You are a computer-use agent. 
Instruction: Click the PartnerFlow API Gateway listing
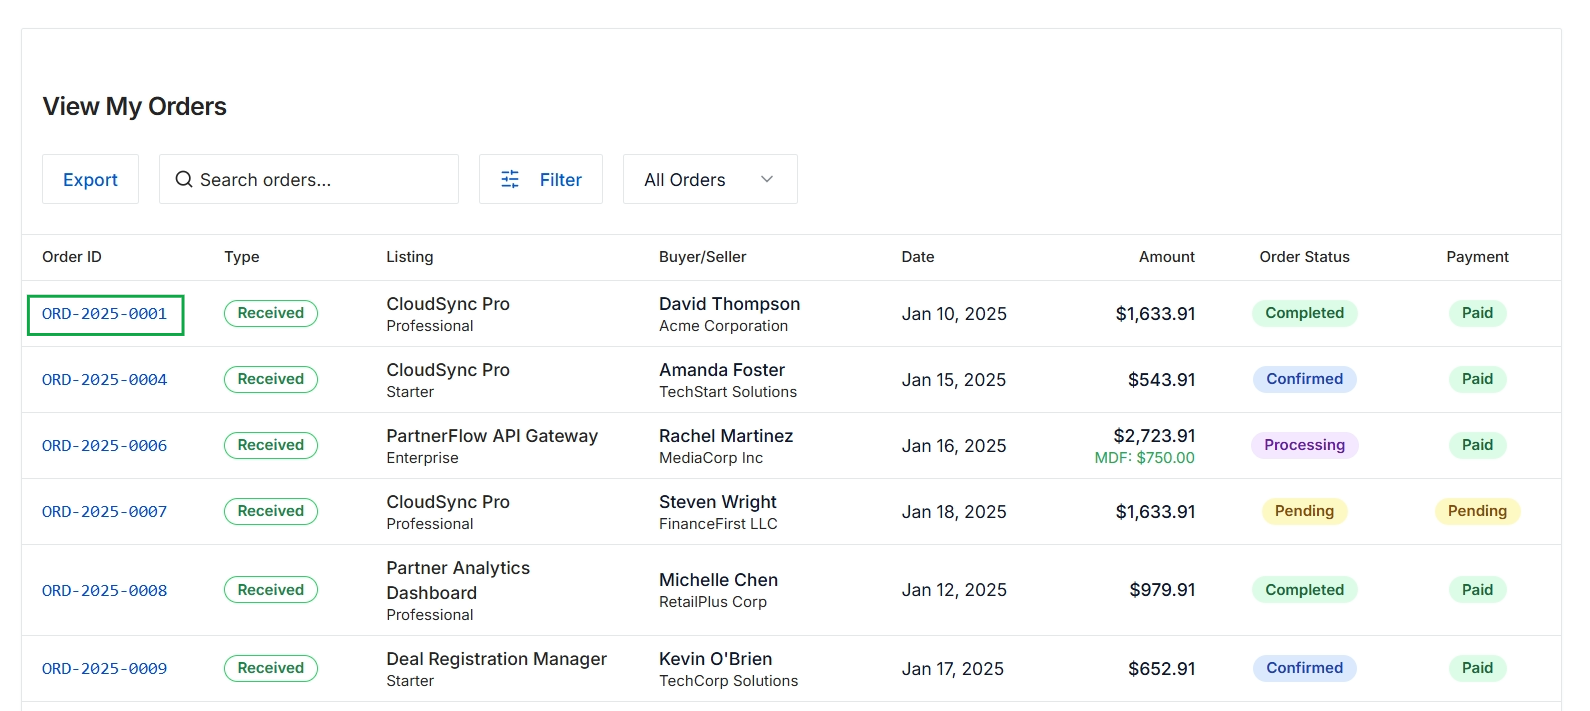click(x=492, y=436)
